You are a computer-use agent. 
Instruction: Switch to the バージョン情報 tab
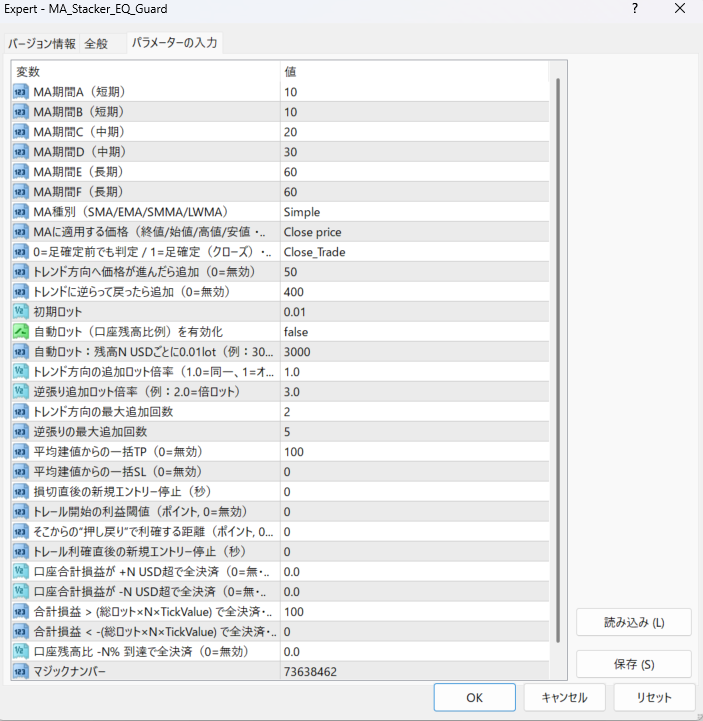pos(42,44)
